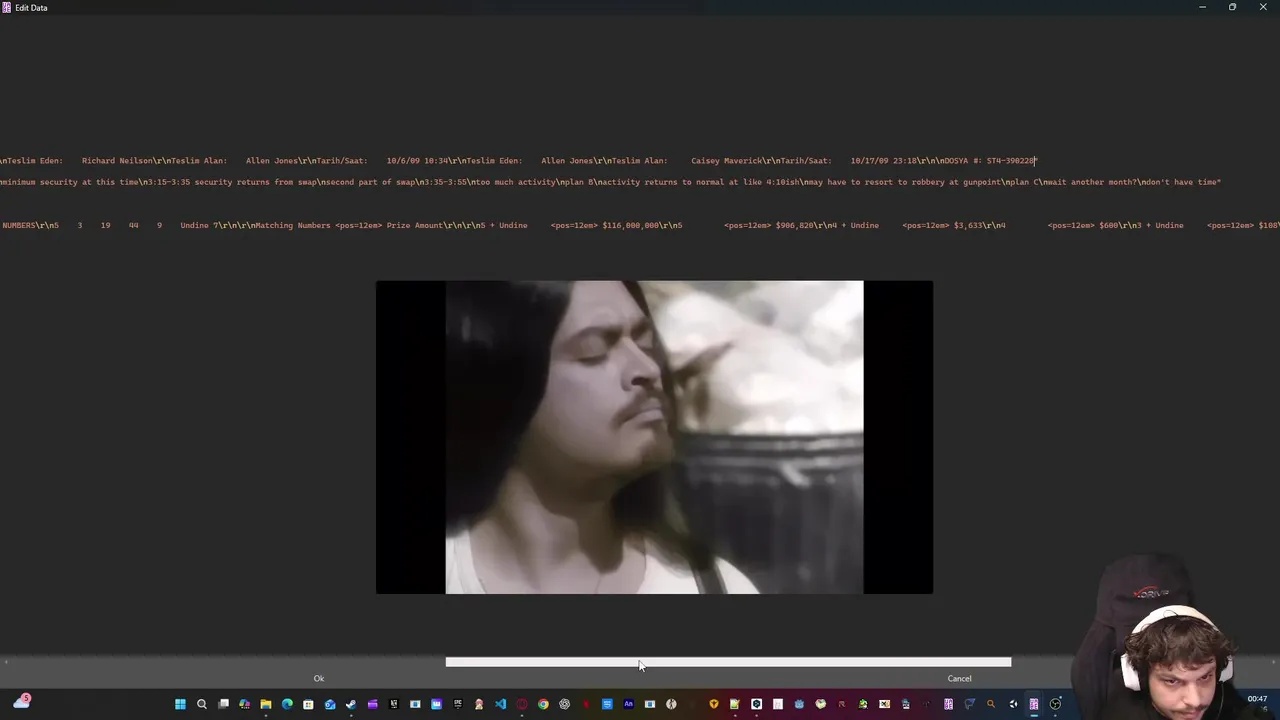Screen dimensions: 1280x720
Task: Click the '$116,000,000' prize value text
Action: coord(629,225)
